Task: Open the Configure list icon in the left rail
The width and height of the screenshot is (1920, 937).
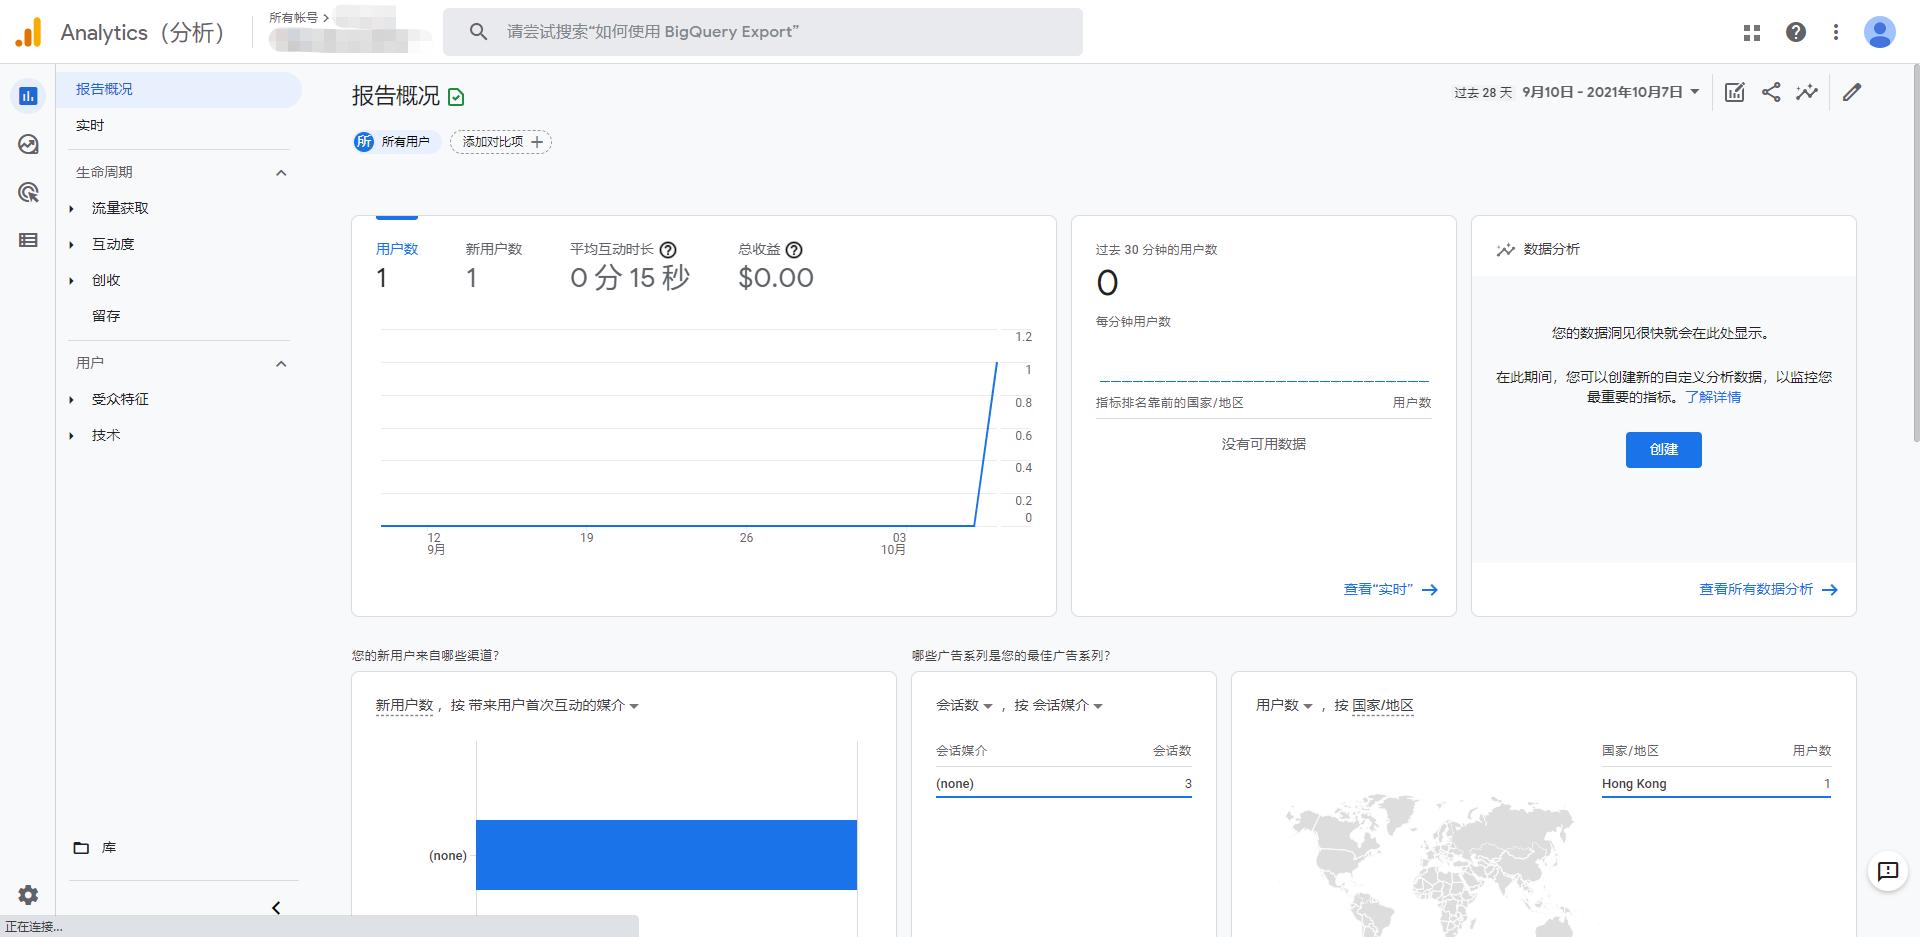Action: pyautogui.click(x=28, y=240)
